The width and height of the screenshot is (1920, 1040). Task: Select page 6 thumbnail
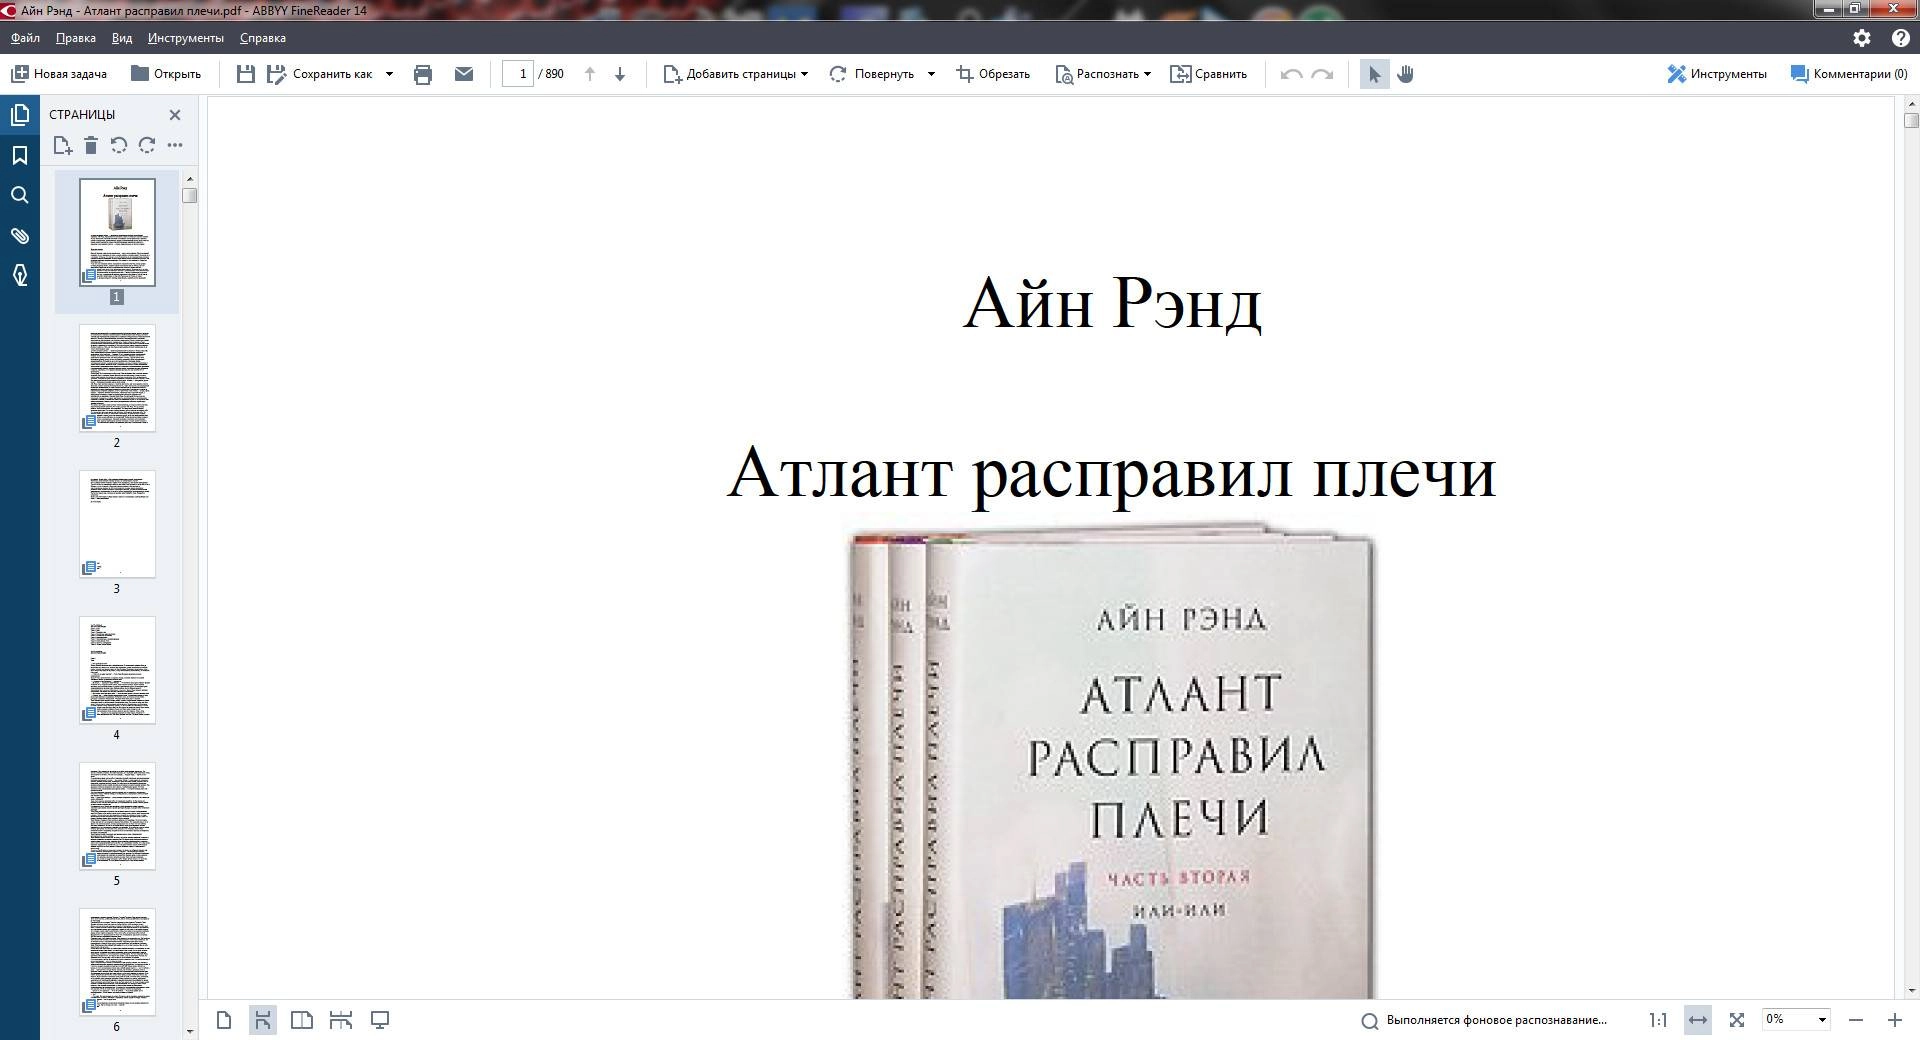(x=117, y=962)
